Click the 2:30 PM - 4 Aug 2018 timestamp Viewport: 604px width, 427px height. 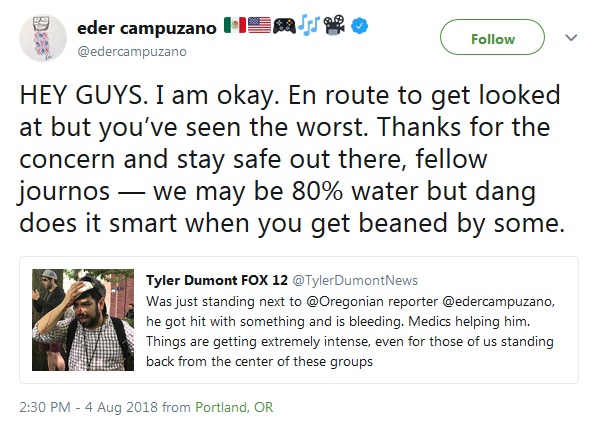pyautogui.click(x=89, y=407)
